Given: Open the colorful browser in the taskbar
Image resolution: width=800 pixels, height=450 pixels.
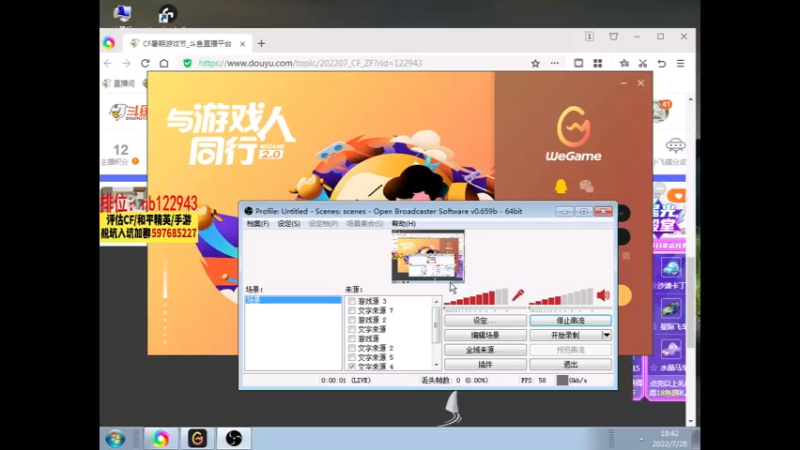Looking at the screenshot, I should click(x=161, y=439).
